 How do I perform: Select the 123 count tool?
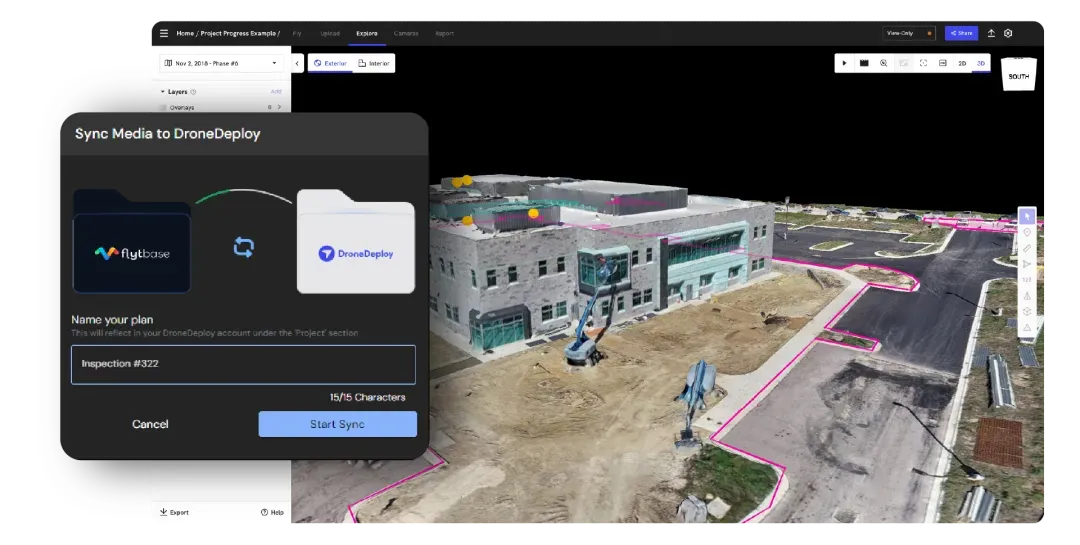click(1026, 280)
